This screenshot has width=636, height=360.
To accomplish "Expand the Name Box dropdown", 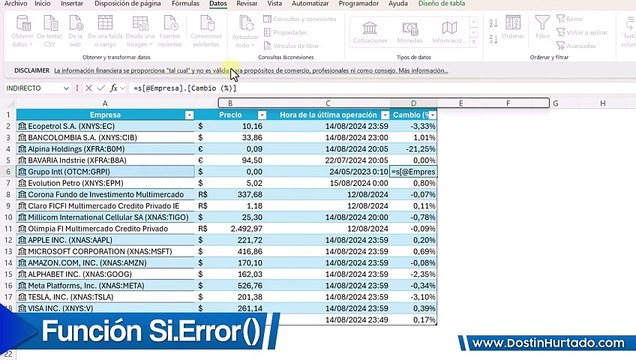I will pos(66,88).
